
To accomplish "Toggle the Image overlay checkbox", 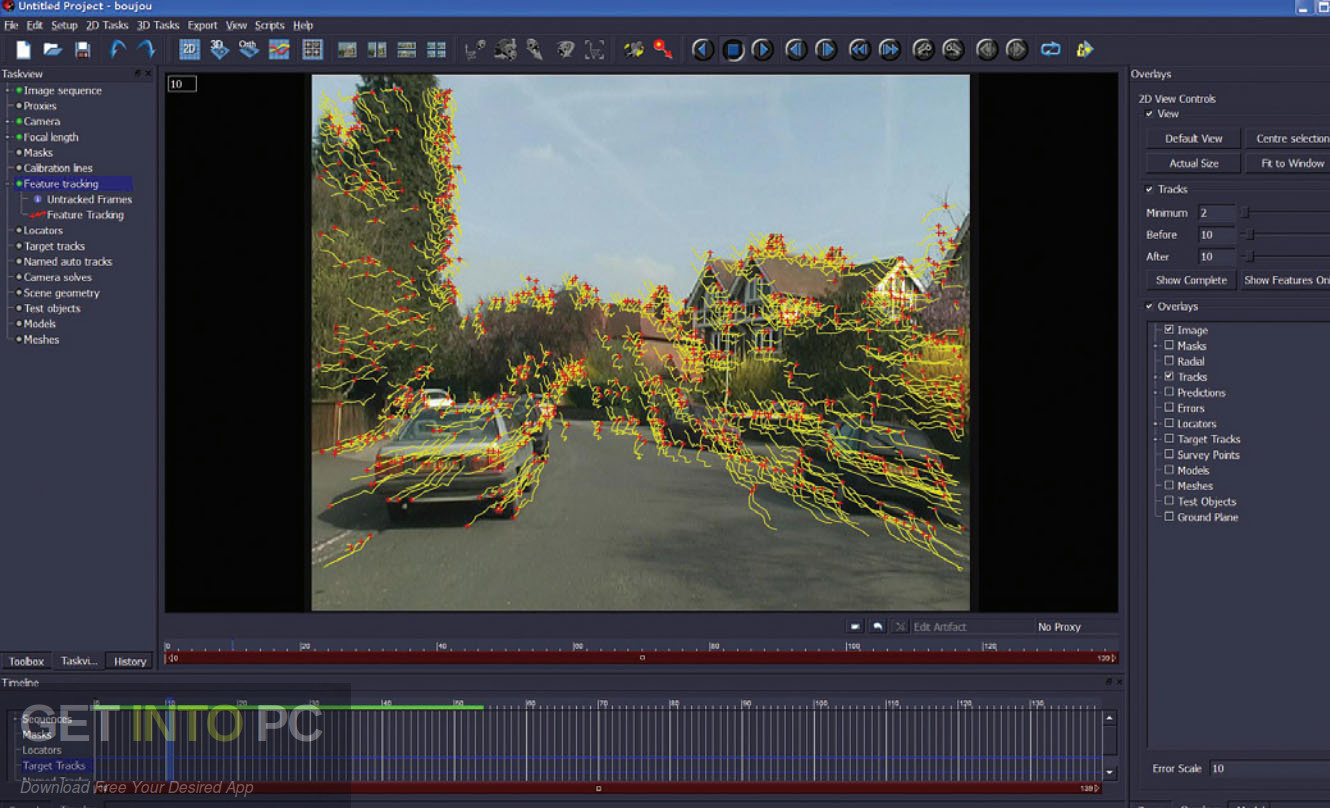I will (x=1169, y=329).
